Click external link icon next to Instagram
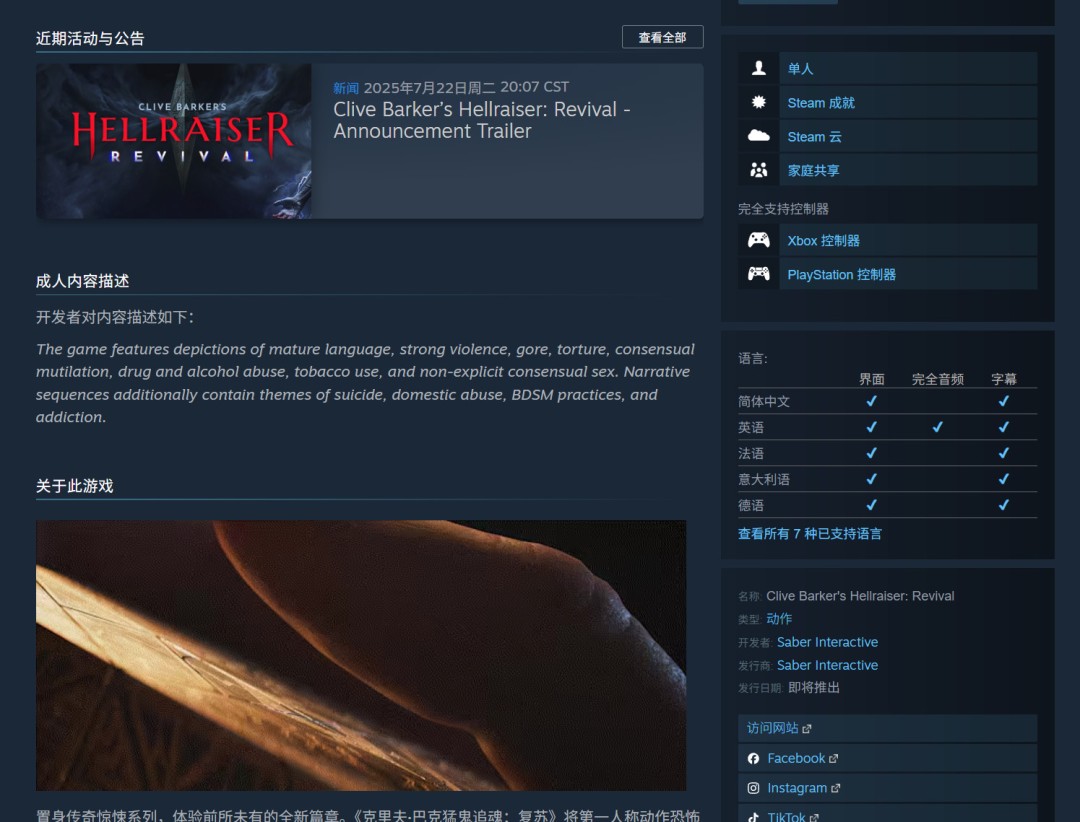Screen dimensions: 1080x822 point(835,788)
